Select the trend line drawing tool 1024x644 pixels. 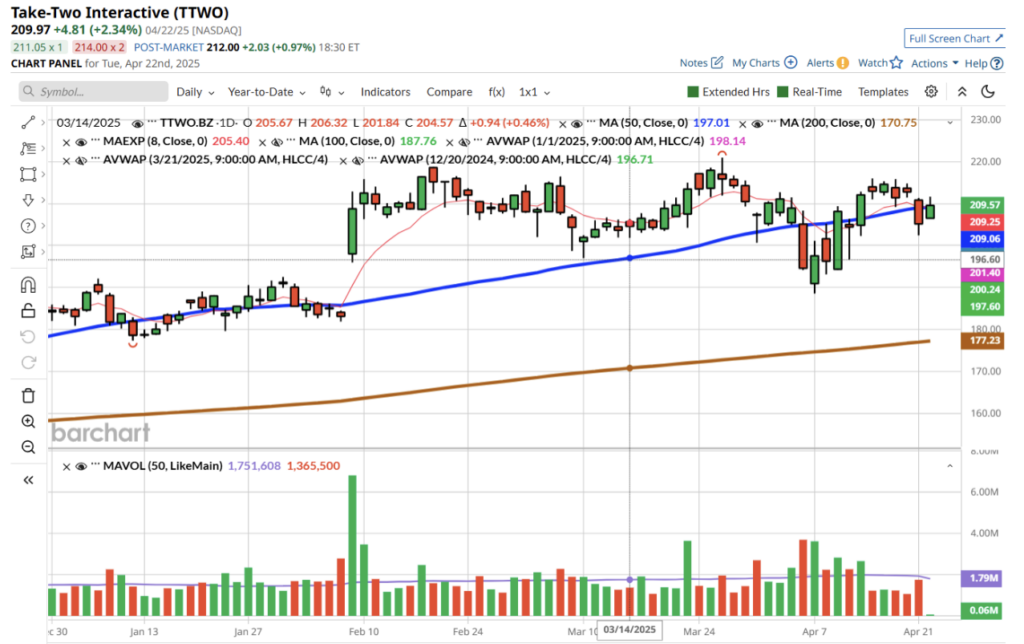pyautogui.click(x=28, y=123)
